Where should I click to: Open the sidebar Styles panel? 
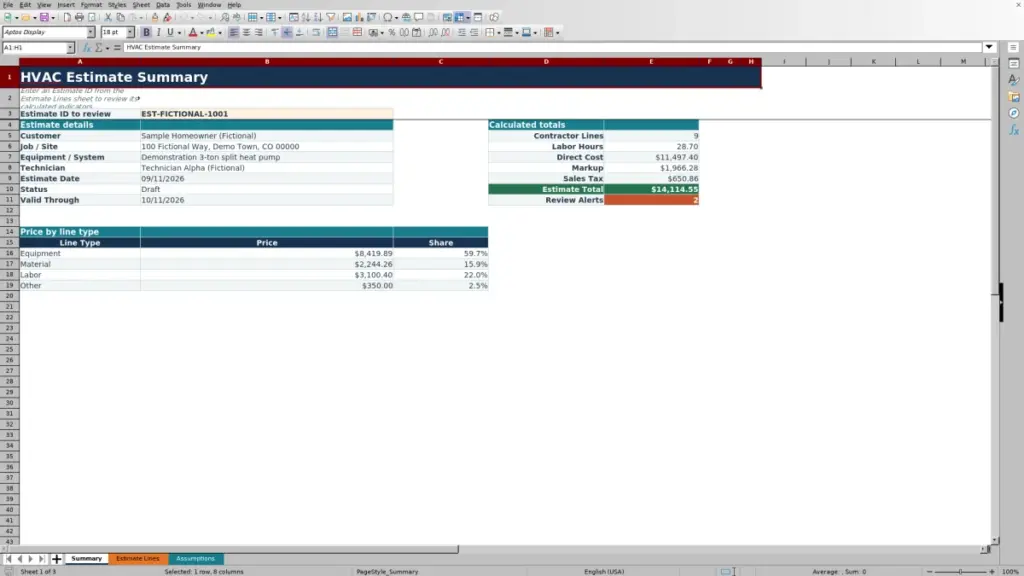click(1014, 80)
